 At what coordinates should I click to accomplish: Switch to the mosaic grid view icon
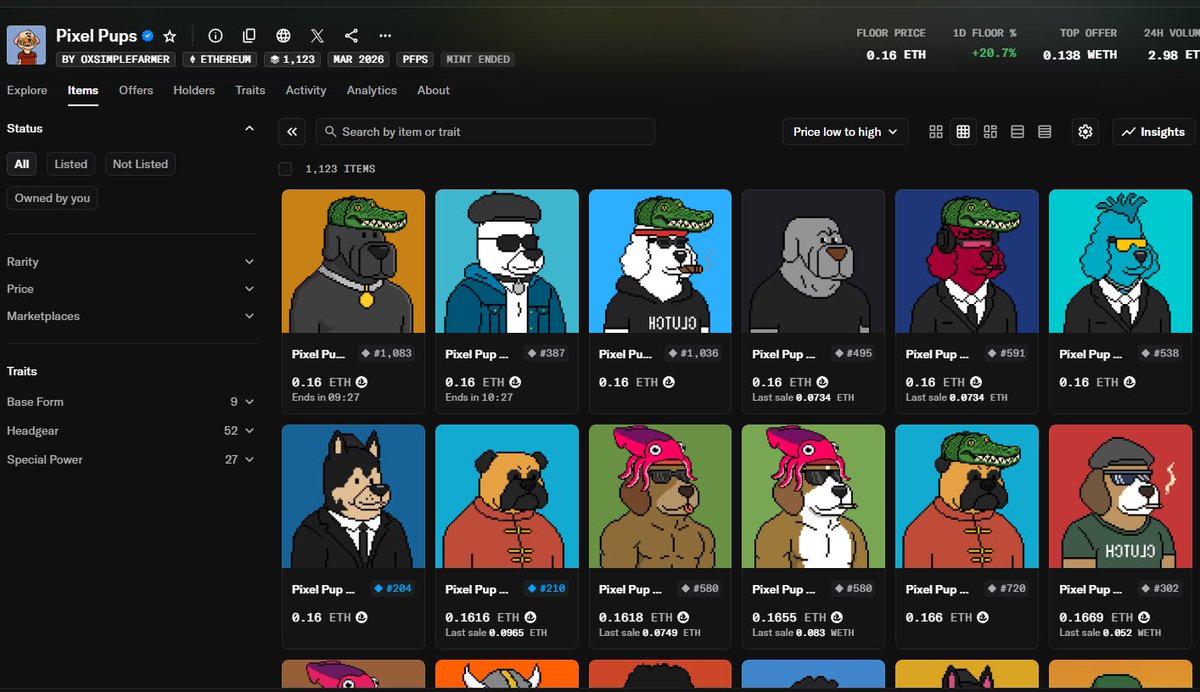click(x=990, y=132)
